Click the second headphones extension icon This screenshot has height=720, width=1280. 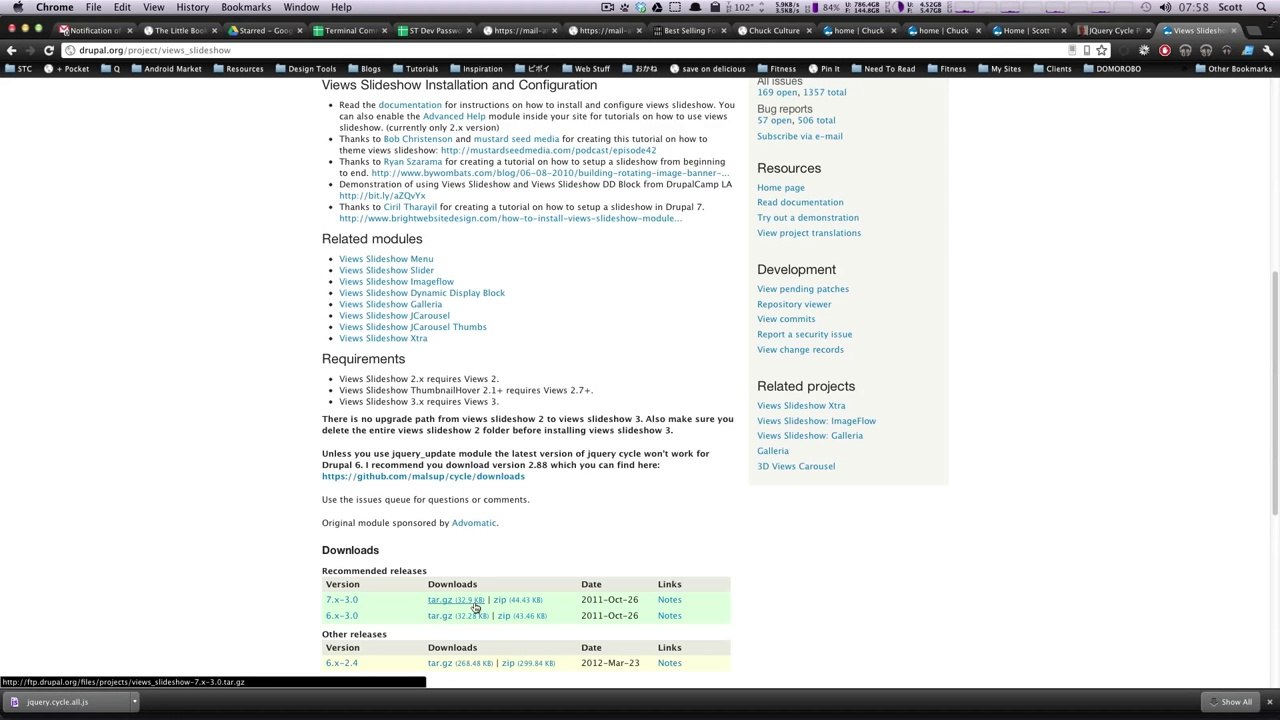coord(1206,50)
